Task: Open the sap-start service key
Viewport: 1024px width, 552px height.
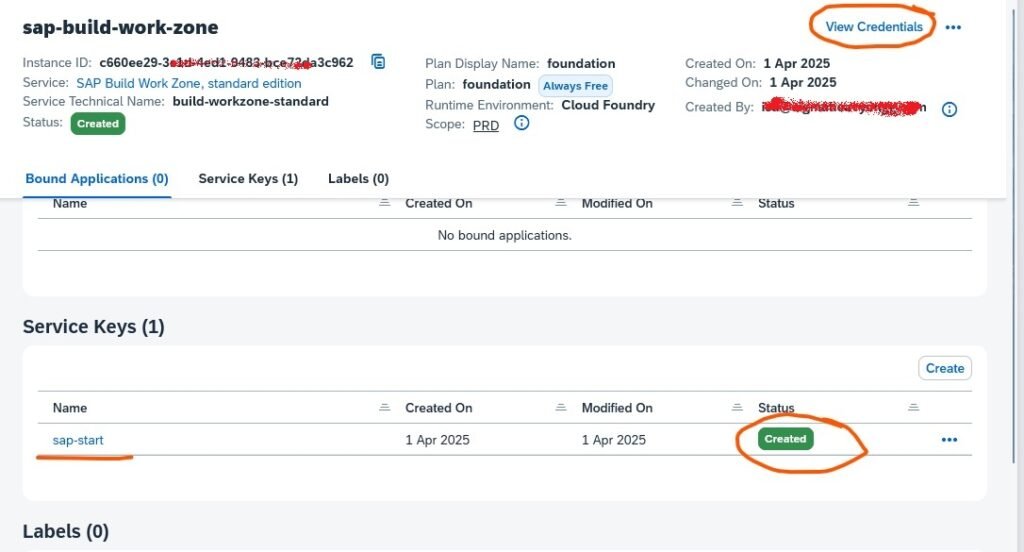Action: (x=78, y=440)
